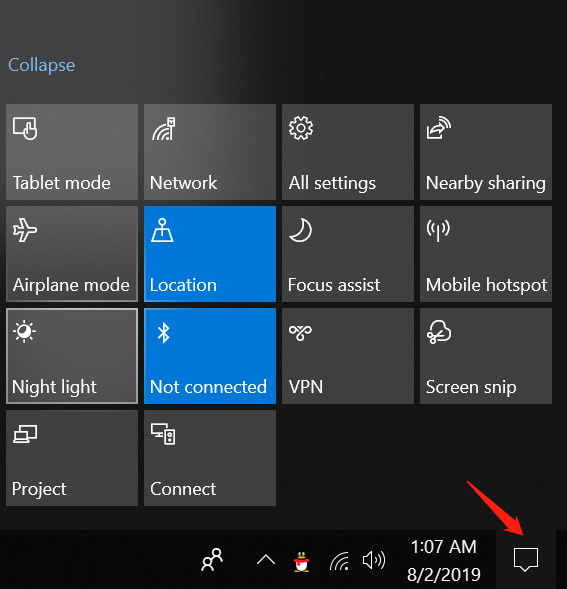Image resolution: width=567 pixels, height=589 pixels.
Task: Turn on Nearby sharing
Action: coord(485,152)
